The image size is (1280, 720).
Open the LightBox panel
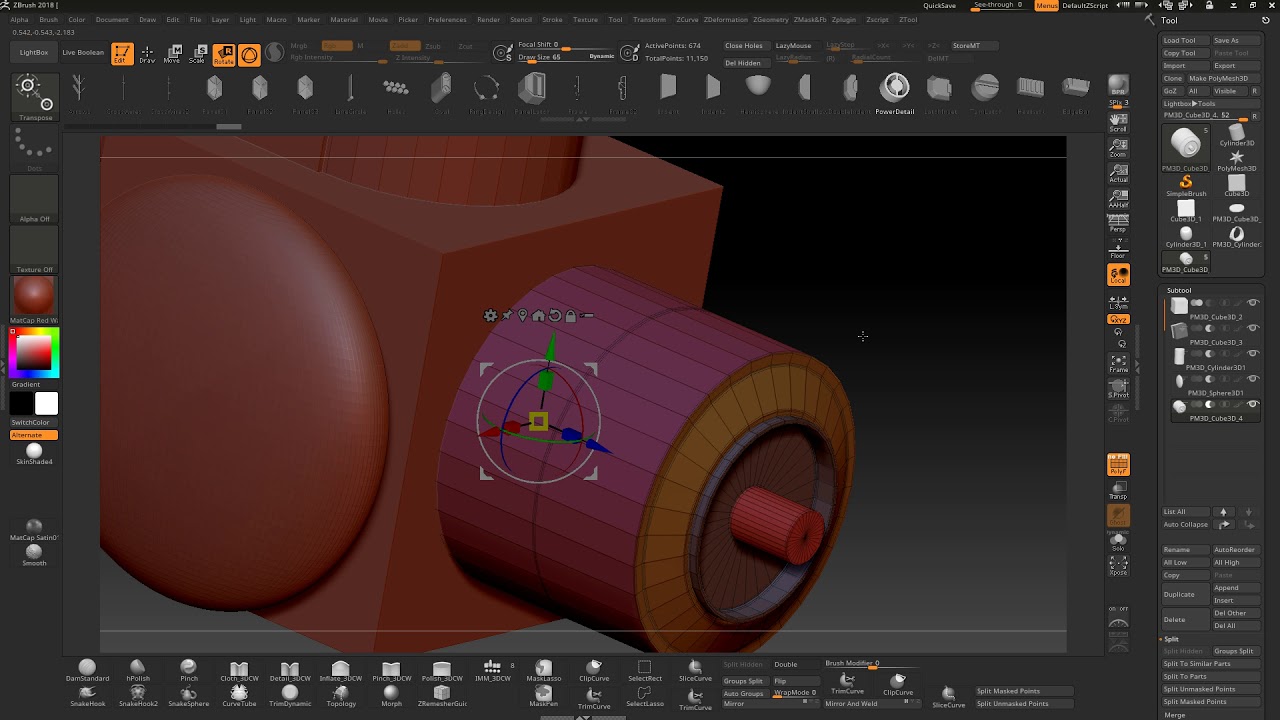(34, 52)
